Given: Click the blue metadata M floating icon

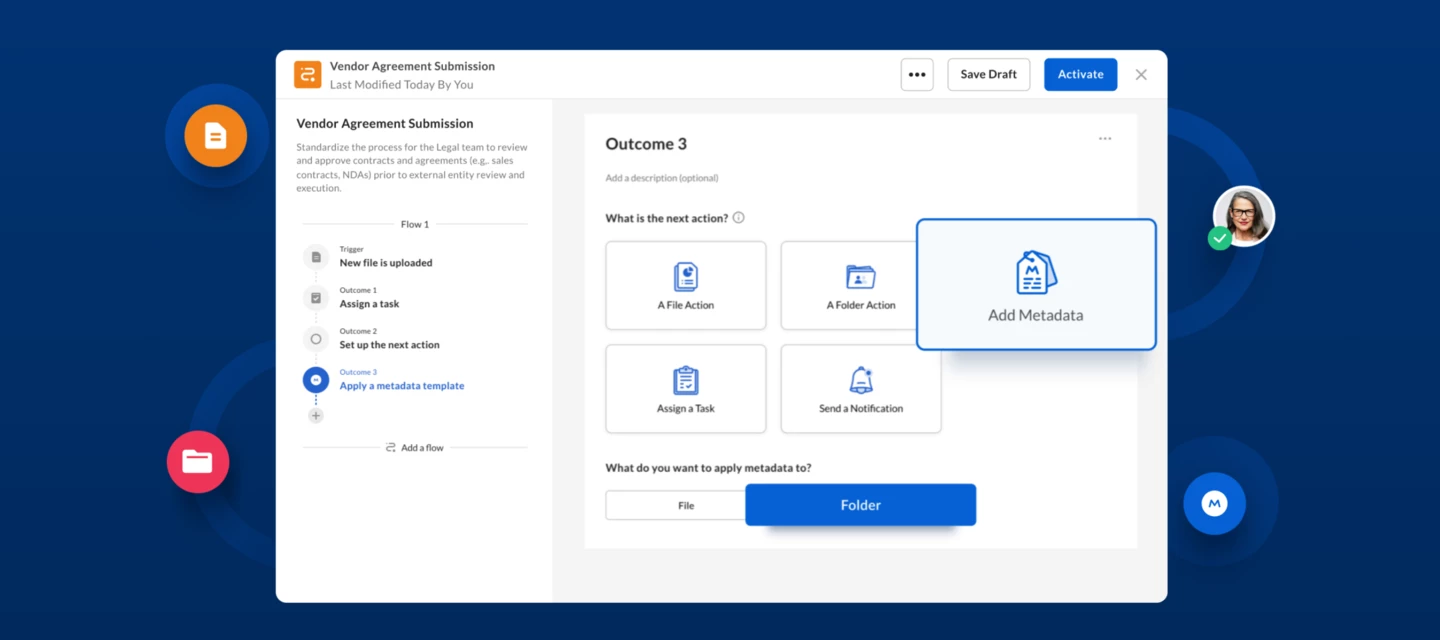Looking at the screenshot, I should point(1214,504).
